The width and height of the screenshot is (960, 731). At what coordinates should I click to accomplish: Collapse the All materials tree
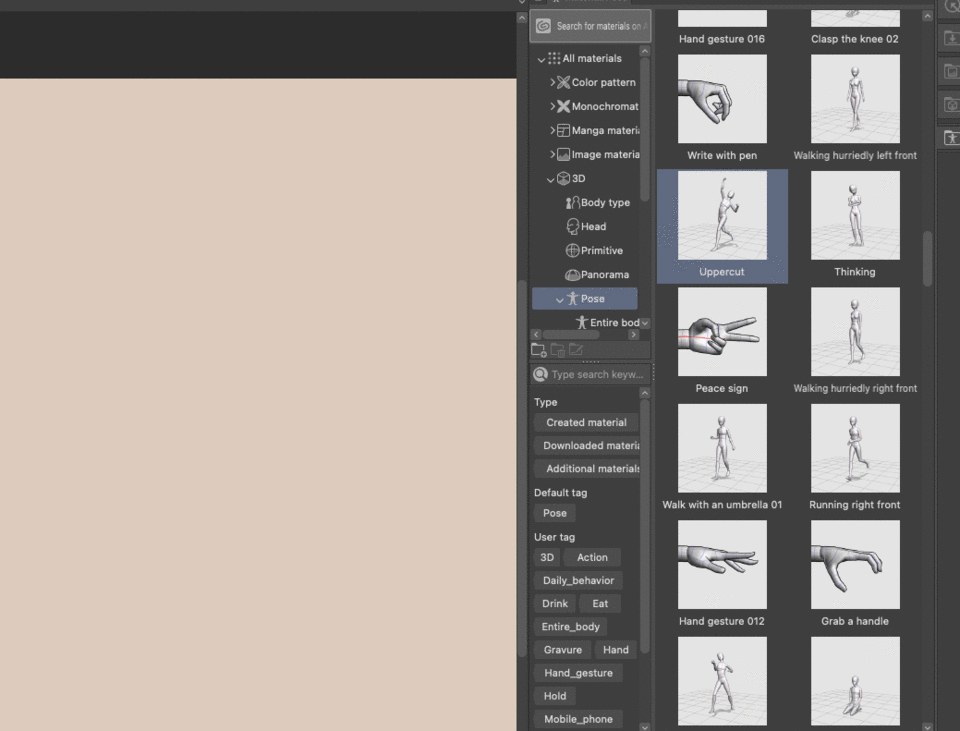(x=541, y=59)
